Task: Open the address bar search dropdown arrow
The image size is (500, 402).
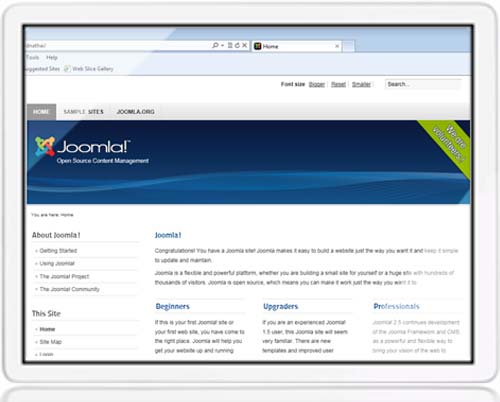Action: (x=222, y=45)
